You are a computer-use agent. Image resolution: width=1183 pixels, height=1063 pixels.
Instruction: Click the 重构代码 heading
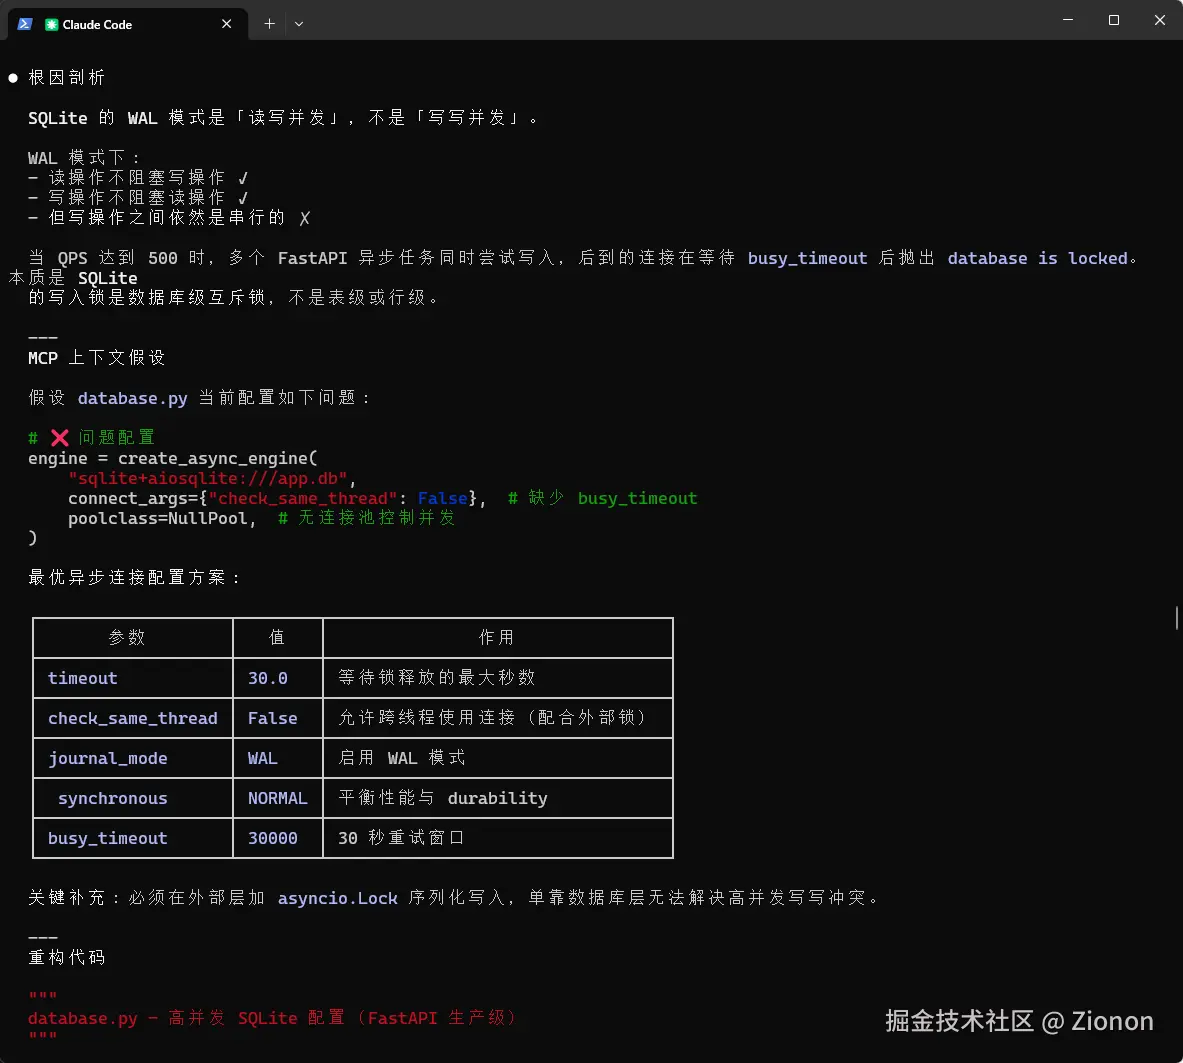click(x=66, y=957)
